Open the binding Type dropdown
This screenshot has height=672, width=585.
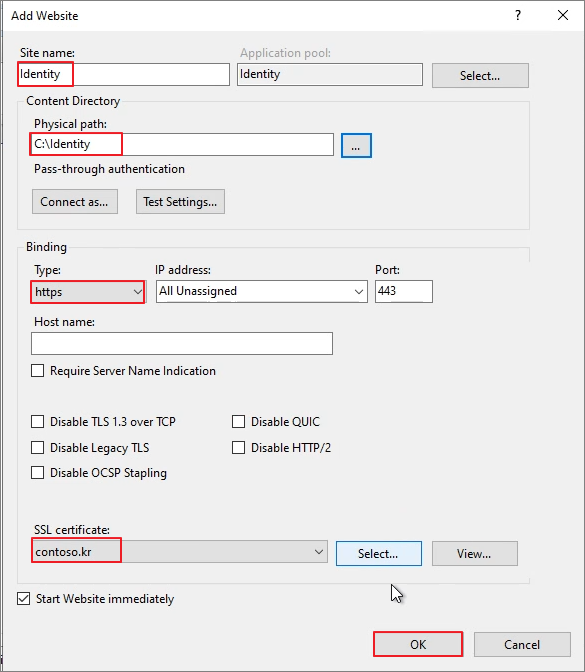88,292
